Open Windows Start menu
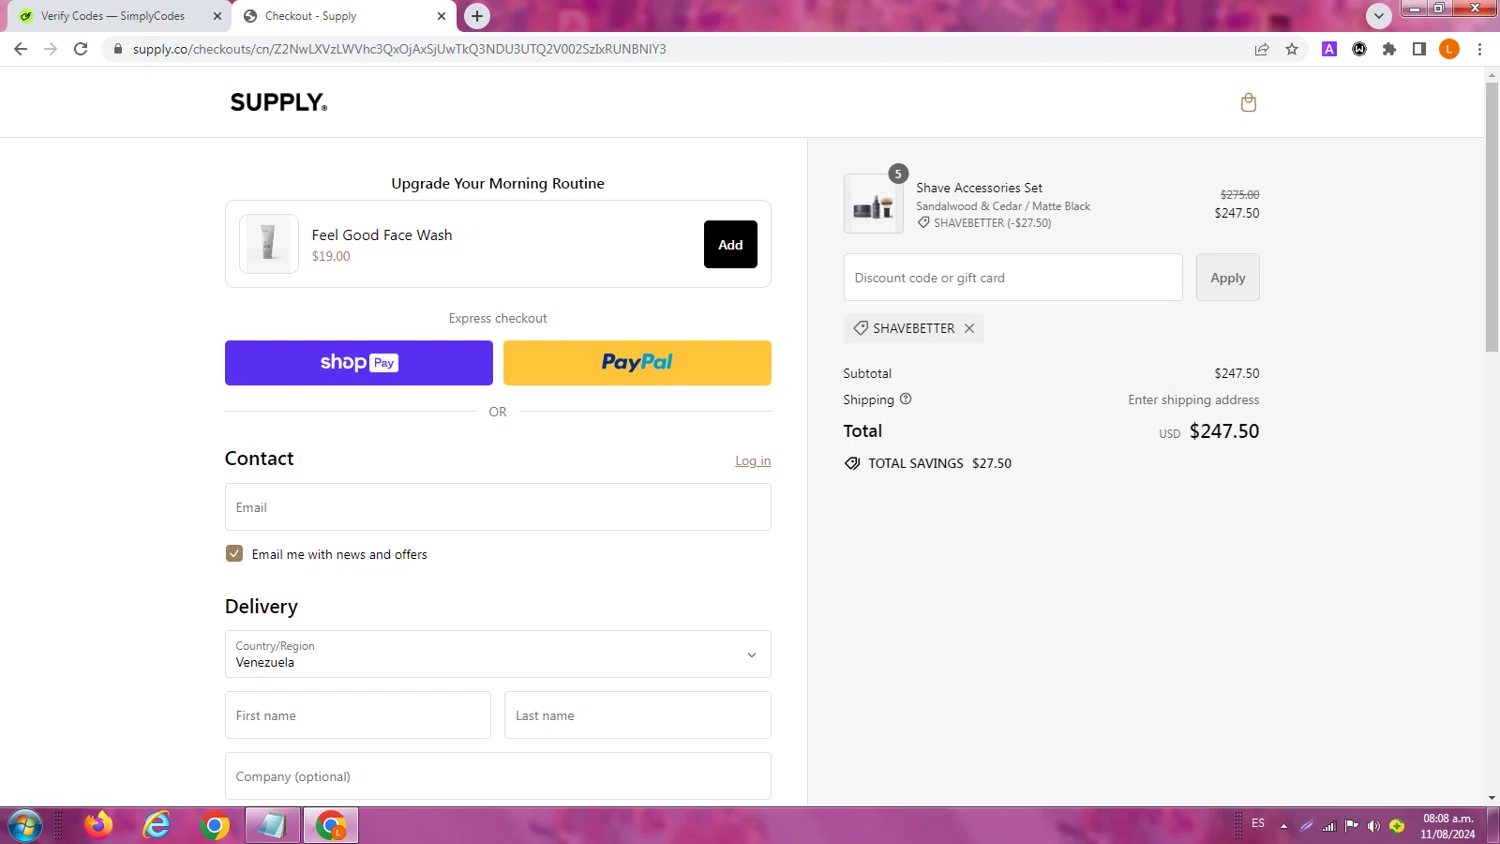Image resolution: width=1500 pixels, height=844 pixels. tap(24, 826)
